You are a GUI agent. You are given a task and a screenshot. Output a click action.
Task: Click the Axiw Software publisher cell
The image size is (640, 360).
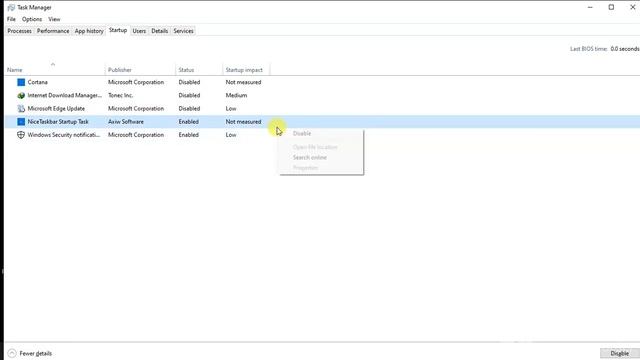(x=126, y=122)
